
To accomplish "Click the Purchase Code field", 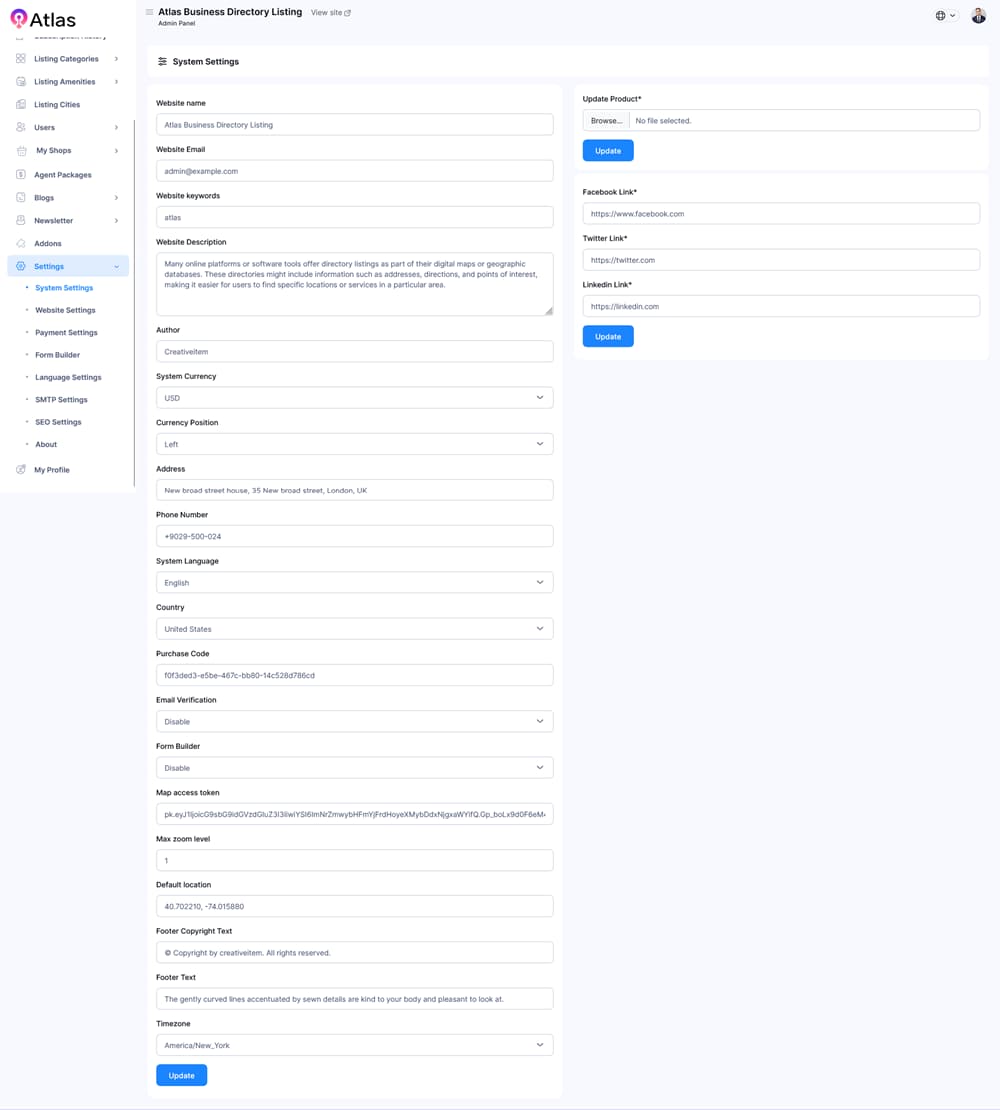I will coord(355,675).
